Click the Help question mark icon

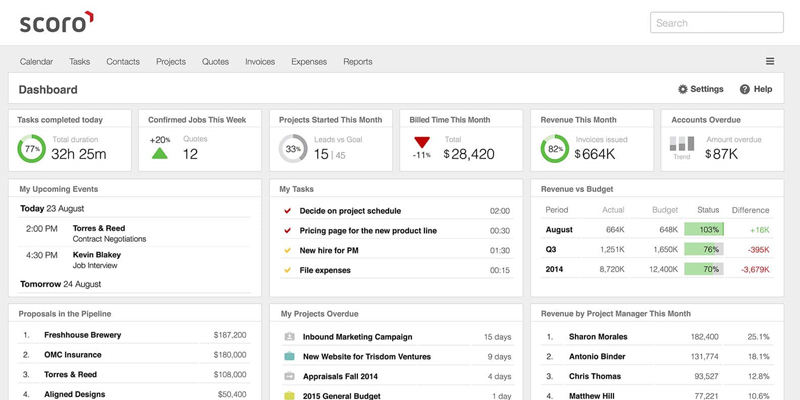point(745,89)
